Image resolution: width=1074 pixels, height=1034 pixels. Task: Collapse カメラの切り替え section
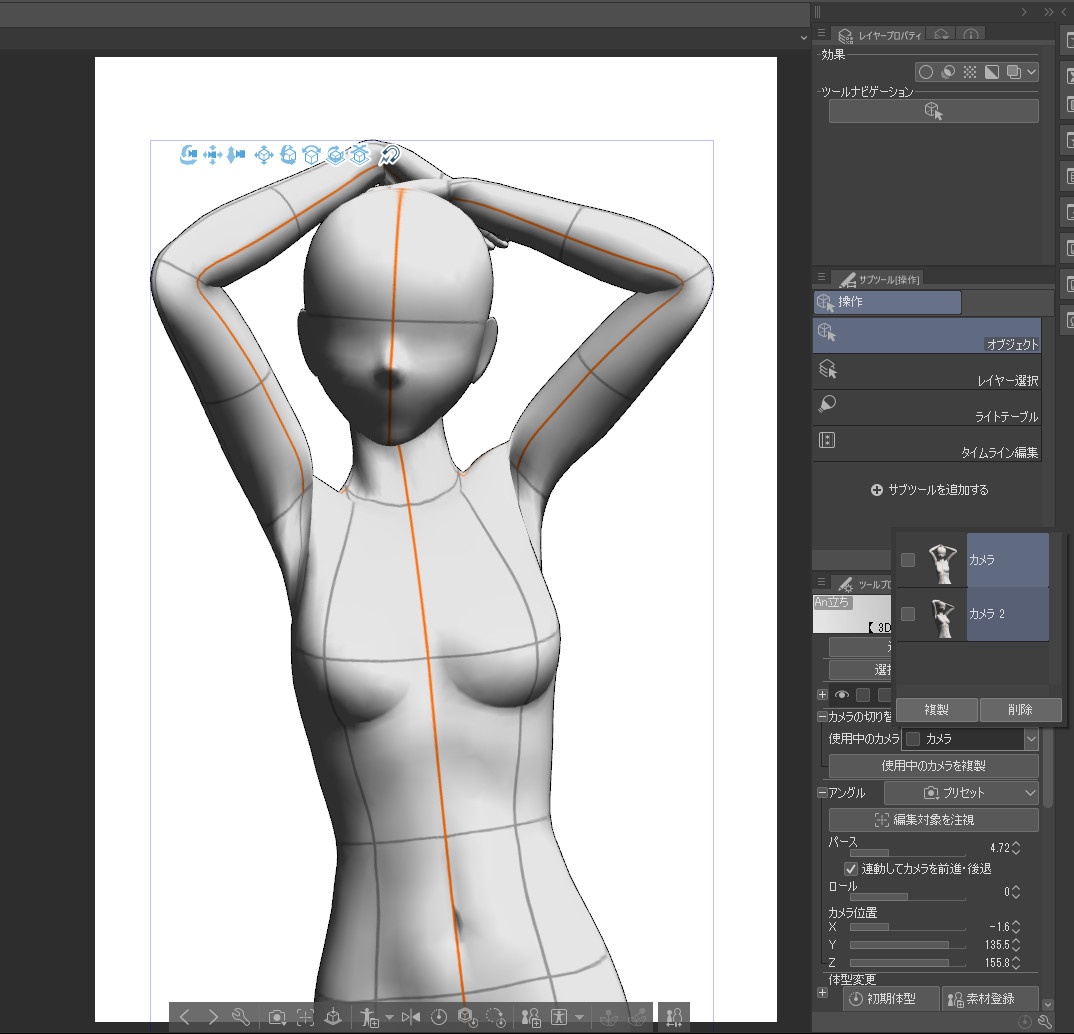coord(822,717)
